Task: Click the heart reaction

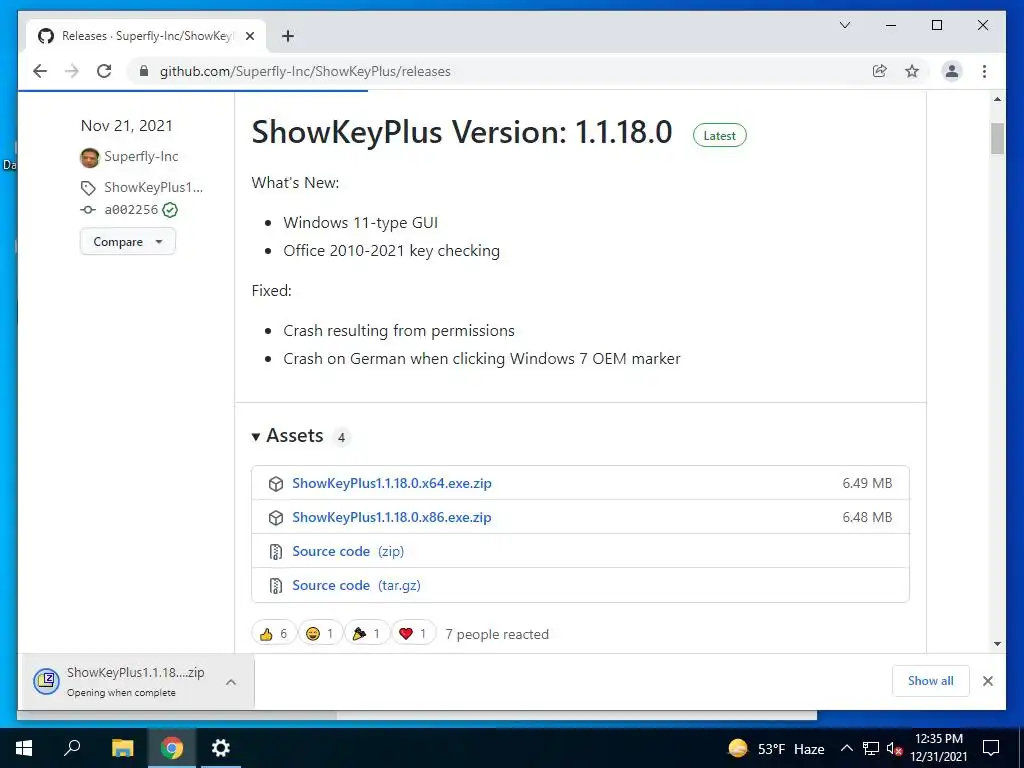Action: 413,633
